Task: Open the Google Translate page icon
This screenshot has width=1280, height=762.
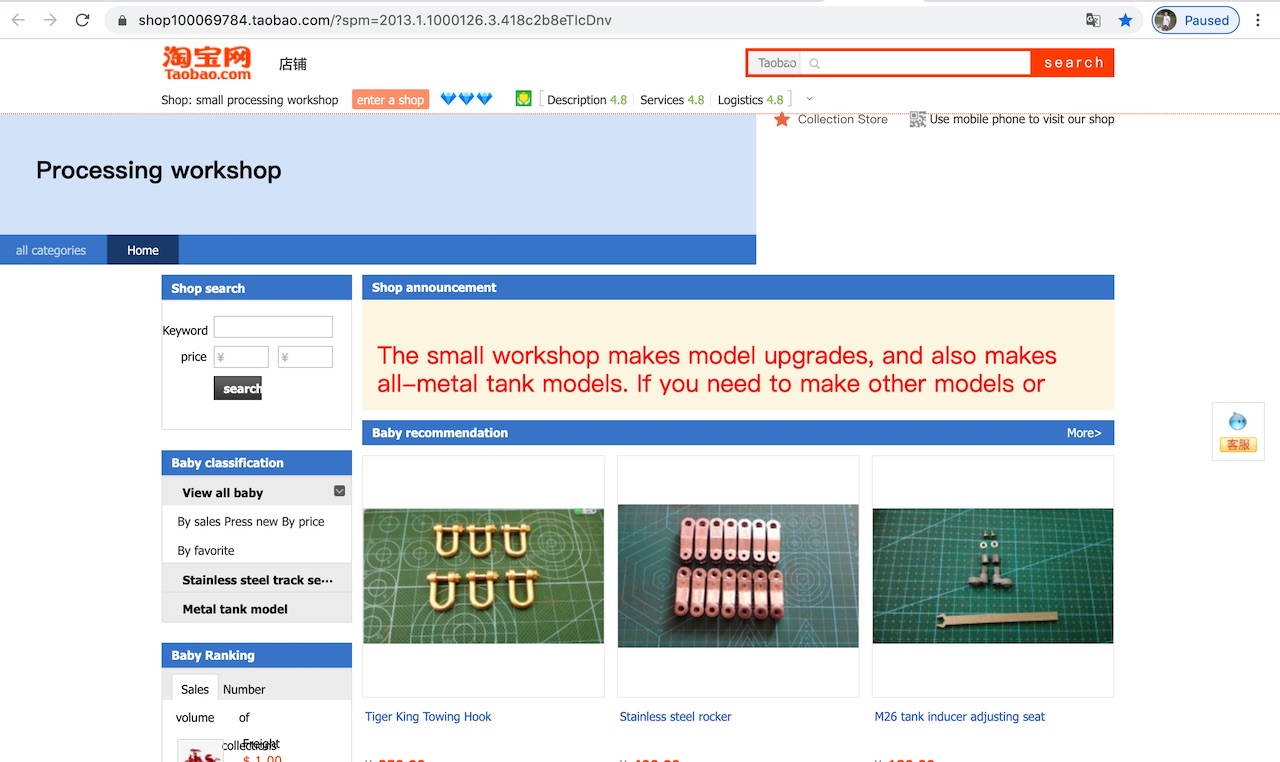Action: [x=1093, y=20]
